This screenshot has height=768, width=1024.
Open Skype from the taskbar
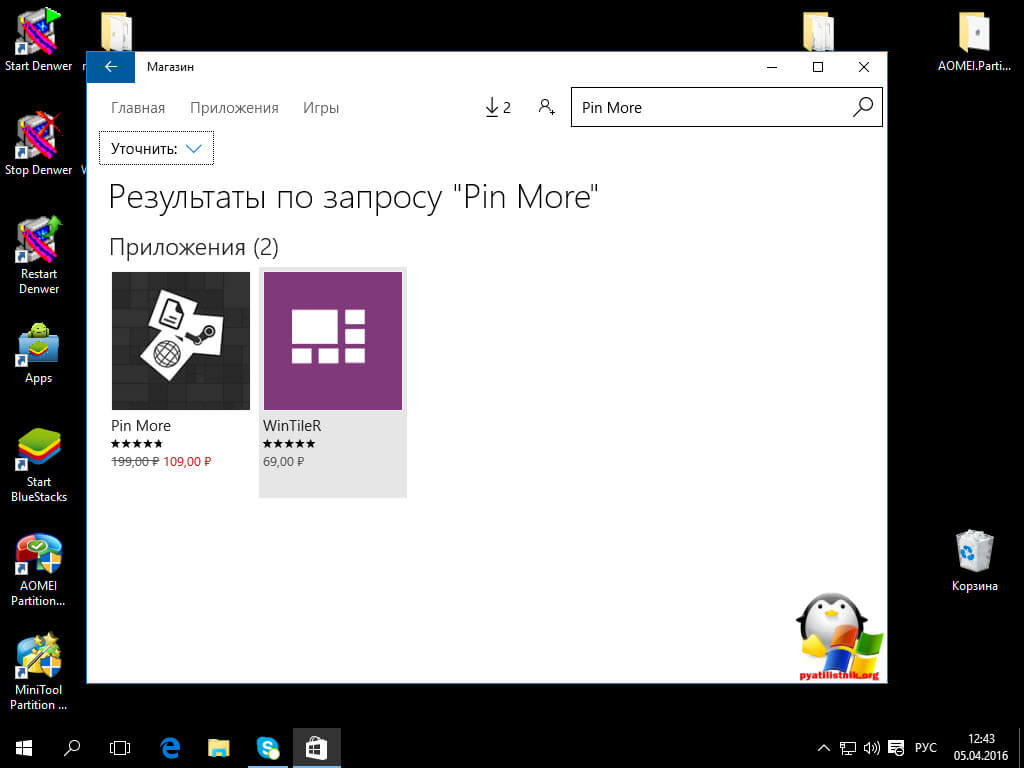tap(268, 746)
